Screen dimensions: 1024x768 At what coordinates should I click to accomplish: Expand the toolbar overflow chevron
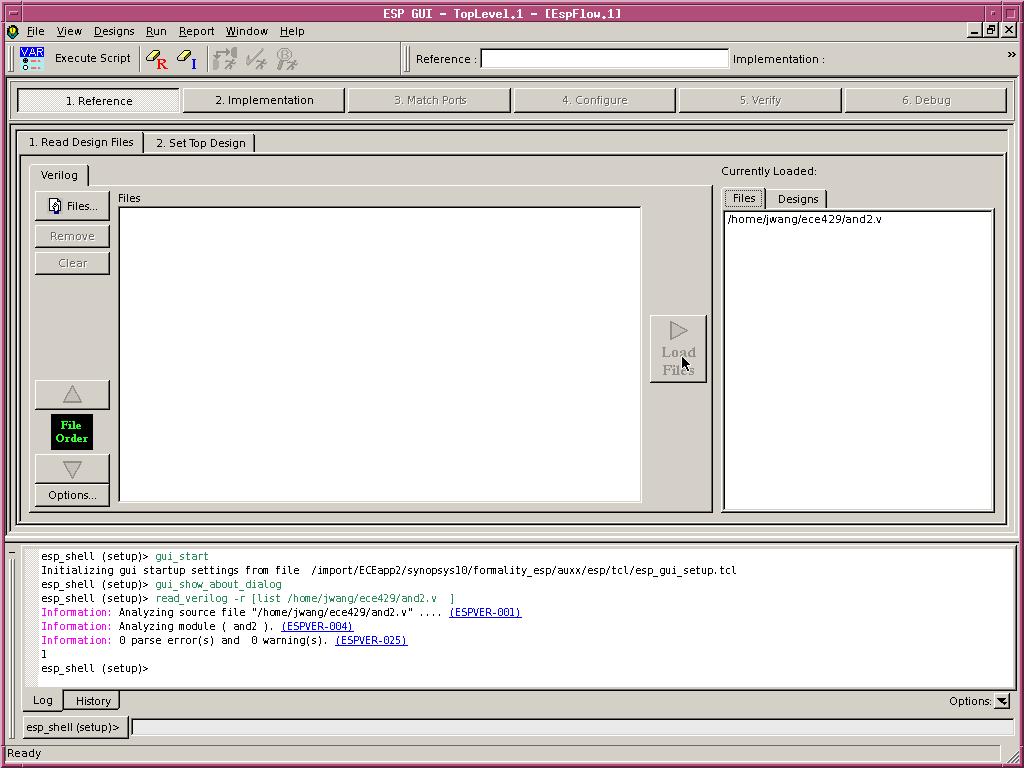[x=1011, y=55]
